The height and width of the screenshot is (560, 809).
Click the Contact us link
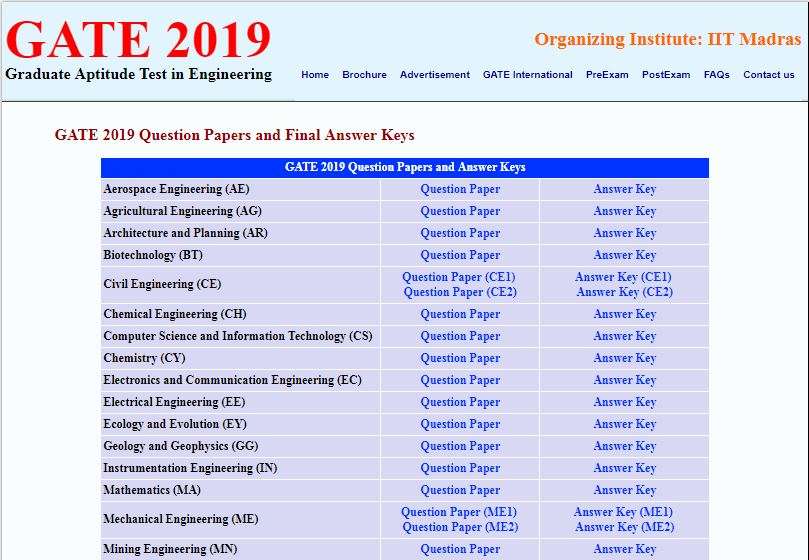768,75
